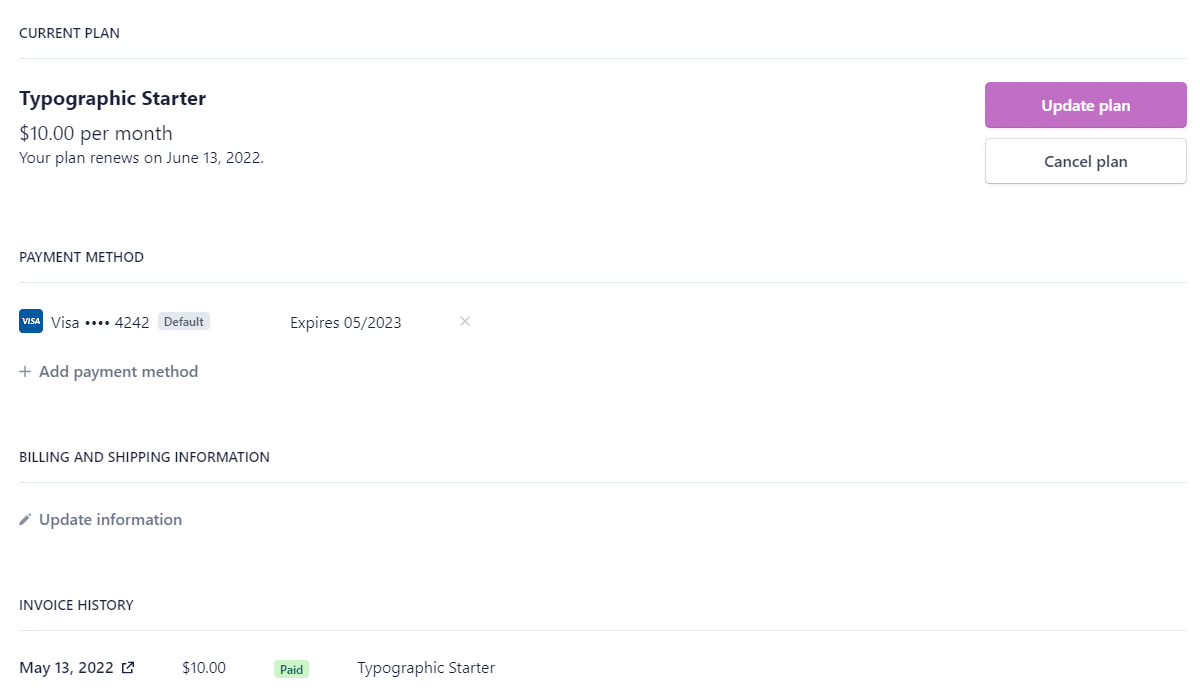This screenshot has width=1200, height=700.
Task: Open the invoice via the external link icon
Action: pyautogui.click(x=128, y=668)
